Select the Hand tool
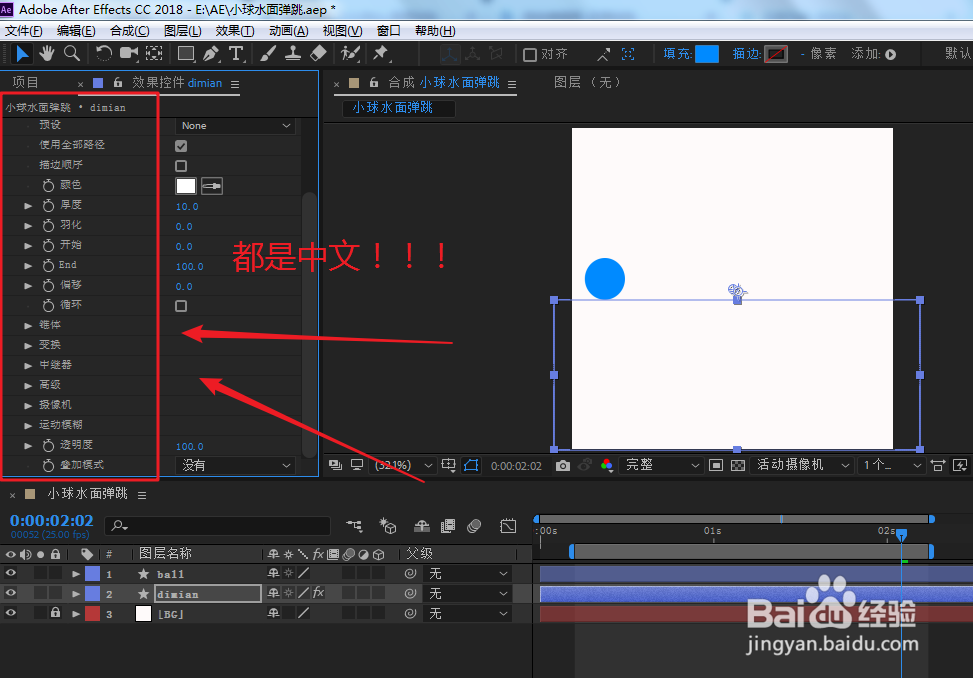This screenshot has height=678, width=973. 47,53
